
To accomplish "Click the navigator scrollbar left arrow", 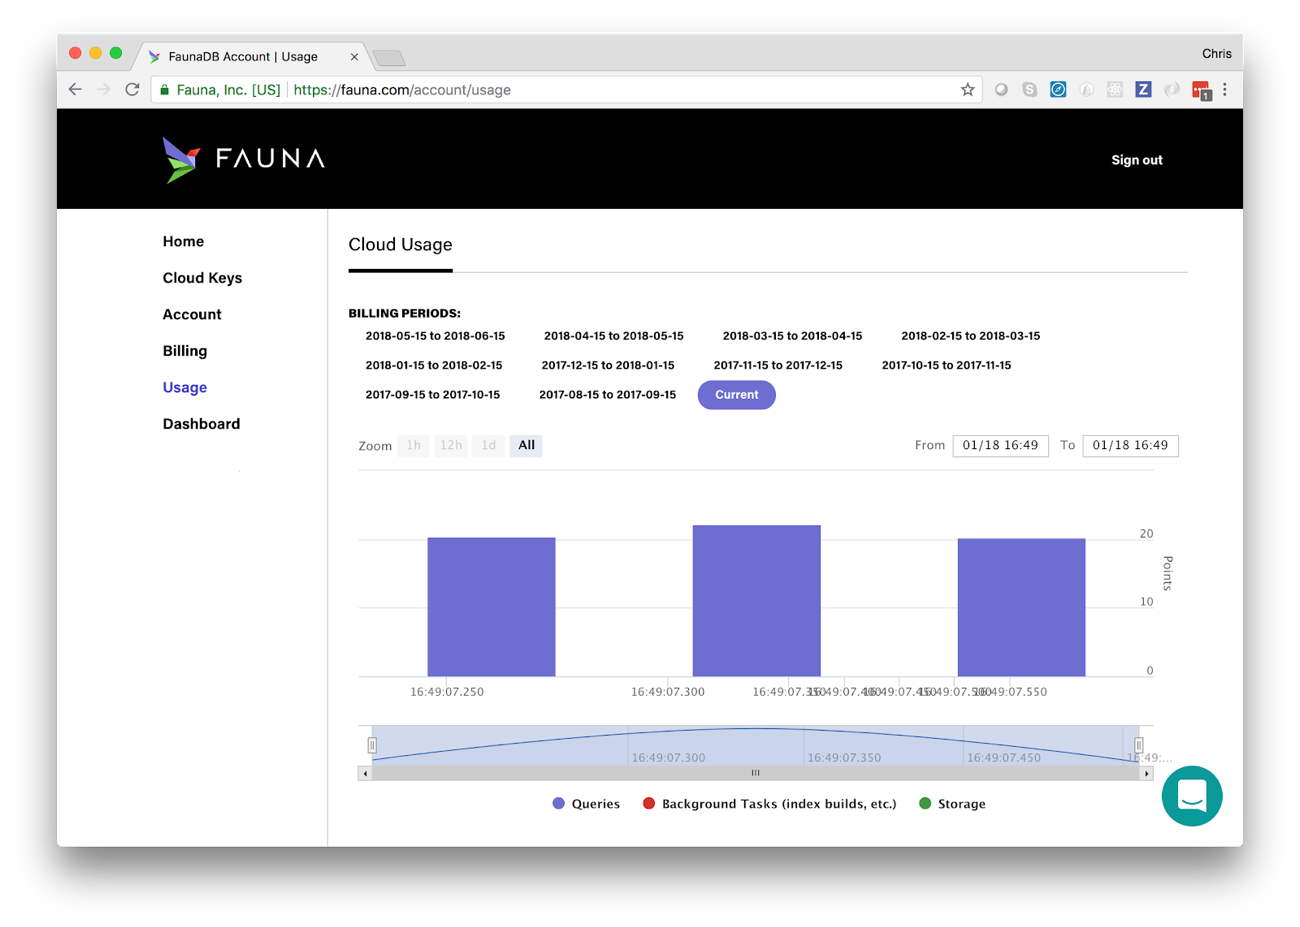I will 365,773.
